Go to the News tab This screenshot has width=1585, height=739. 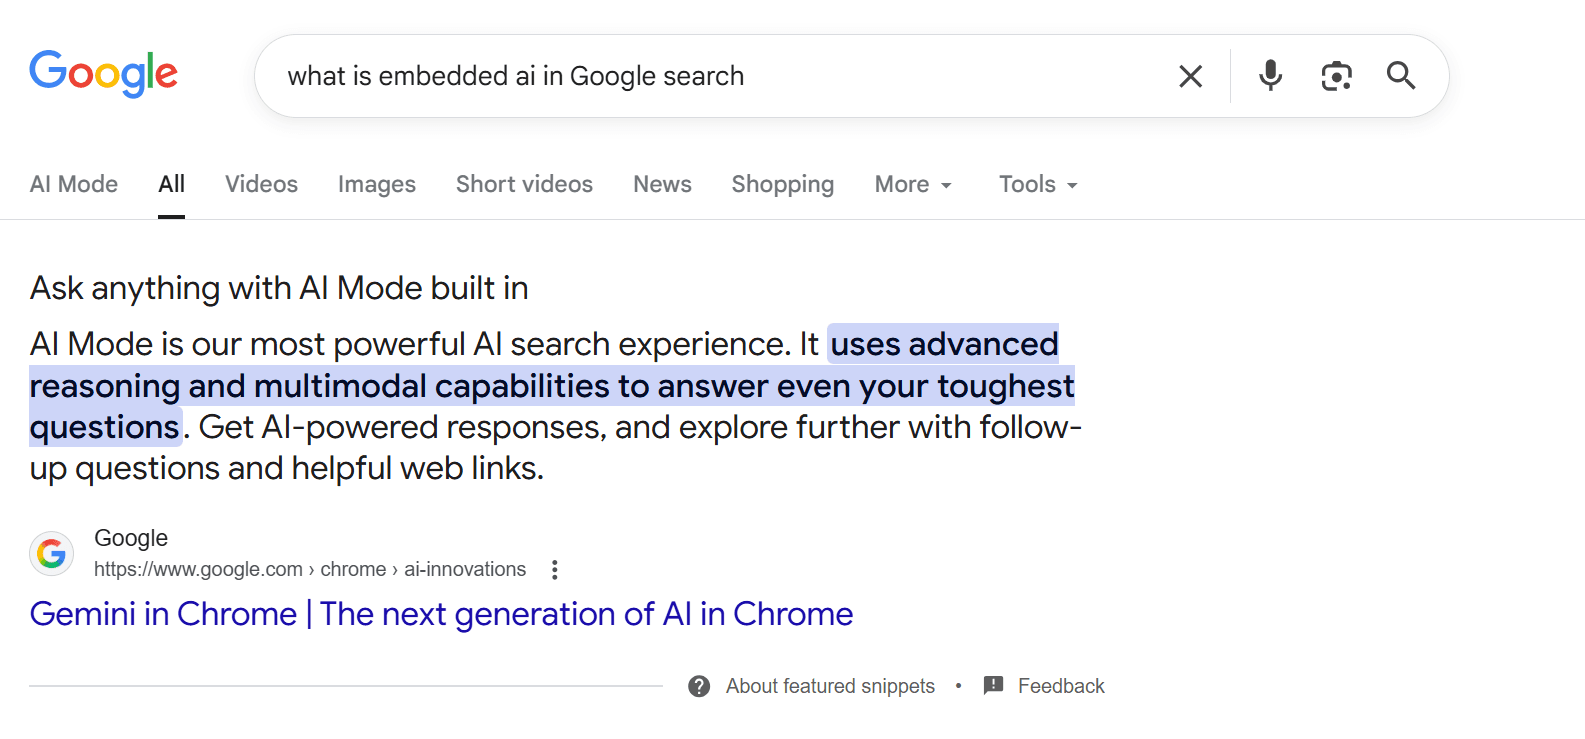coord(662,185)
